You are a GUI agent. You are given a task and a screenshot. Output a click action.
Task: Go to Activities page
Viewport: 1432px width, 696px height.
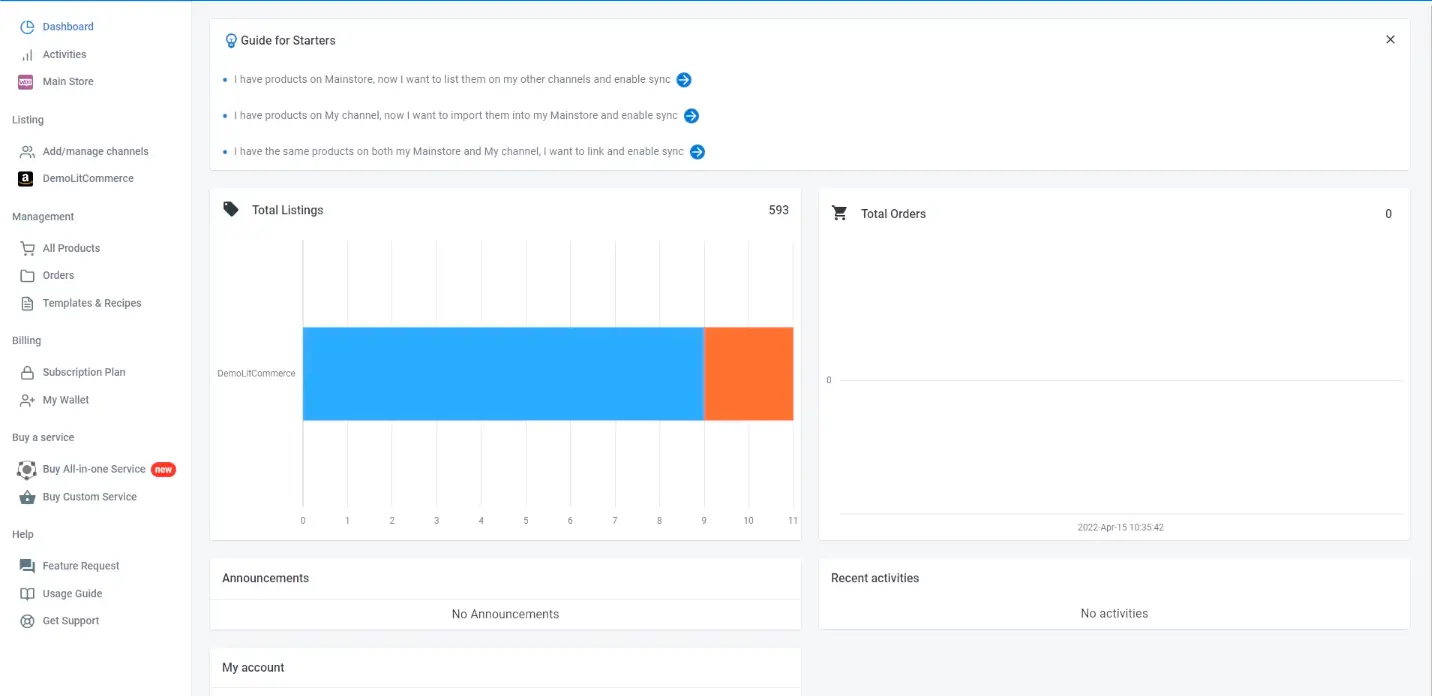pyautogui.click(x=64, y=55)
